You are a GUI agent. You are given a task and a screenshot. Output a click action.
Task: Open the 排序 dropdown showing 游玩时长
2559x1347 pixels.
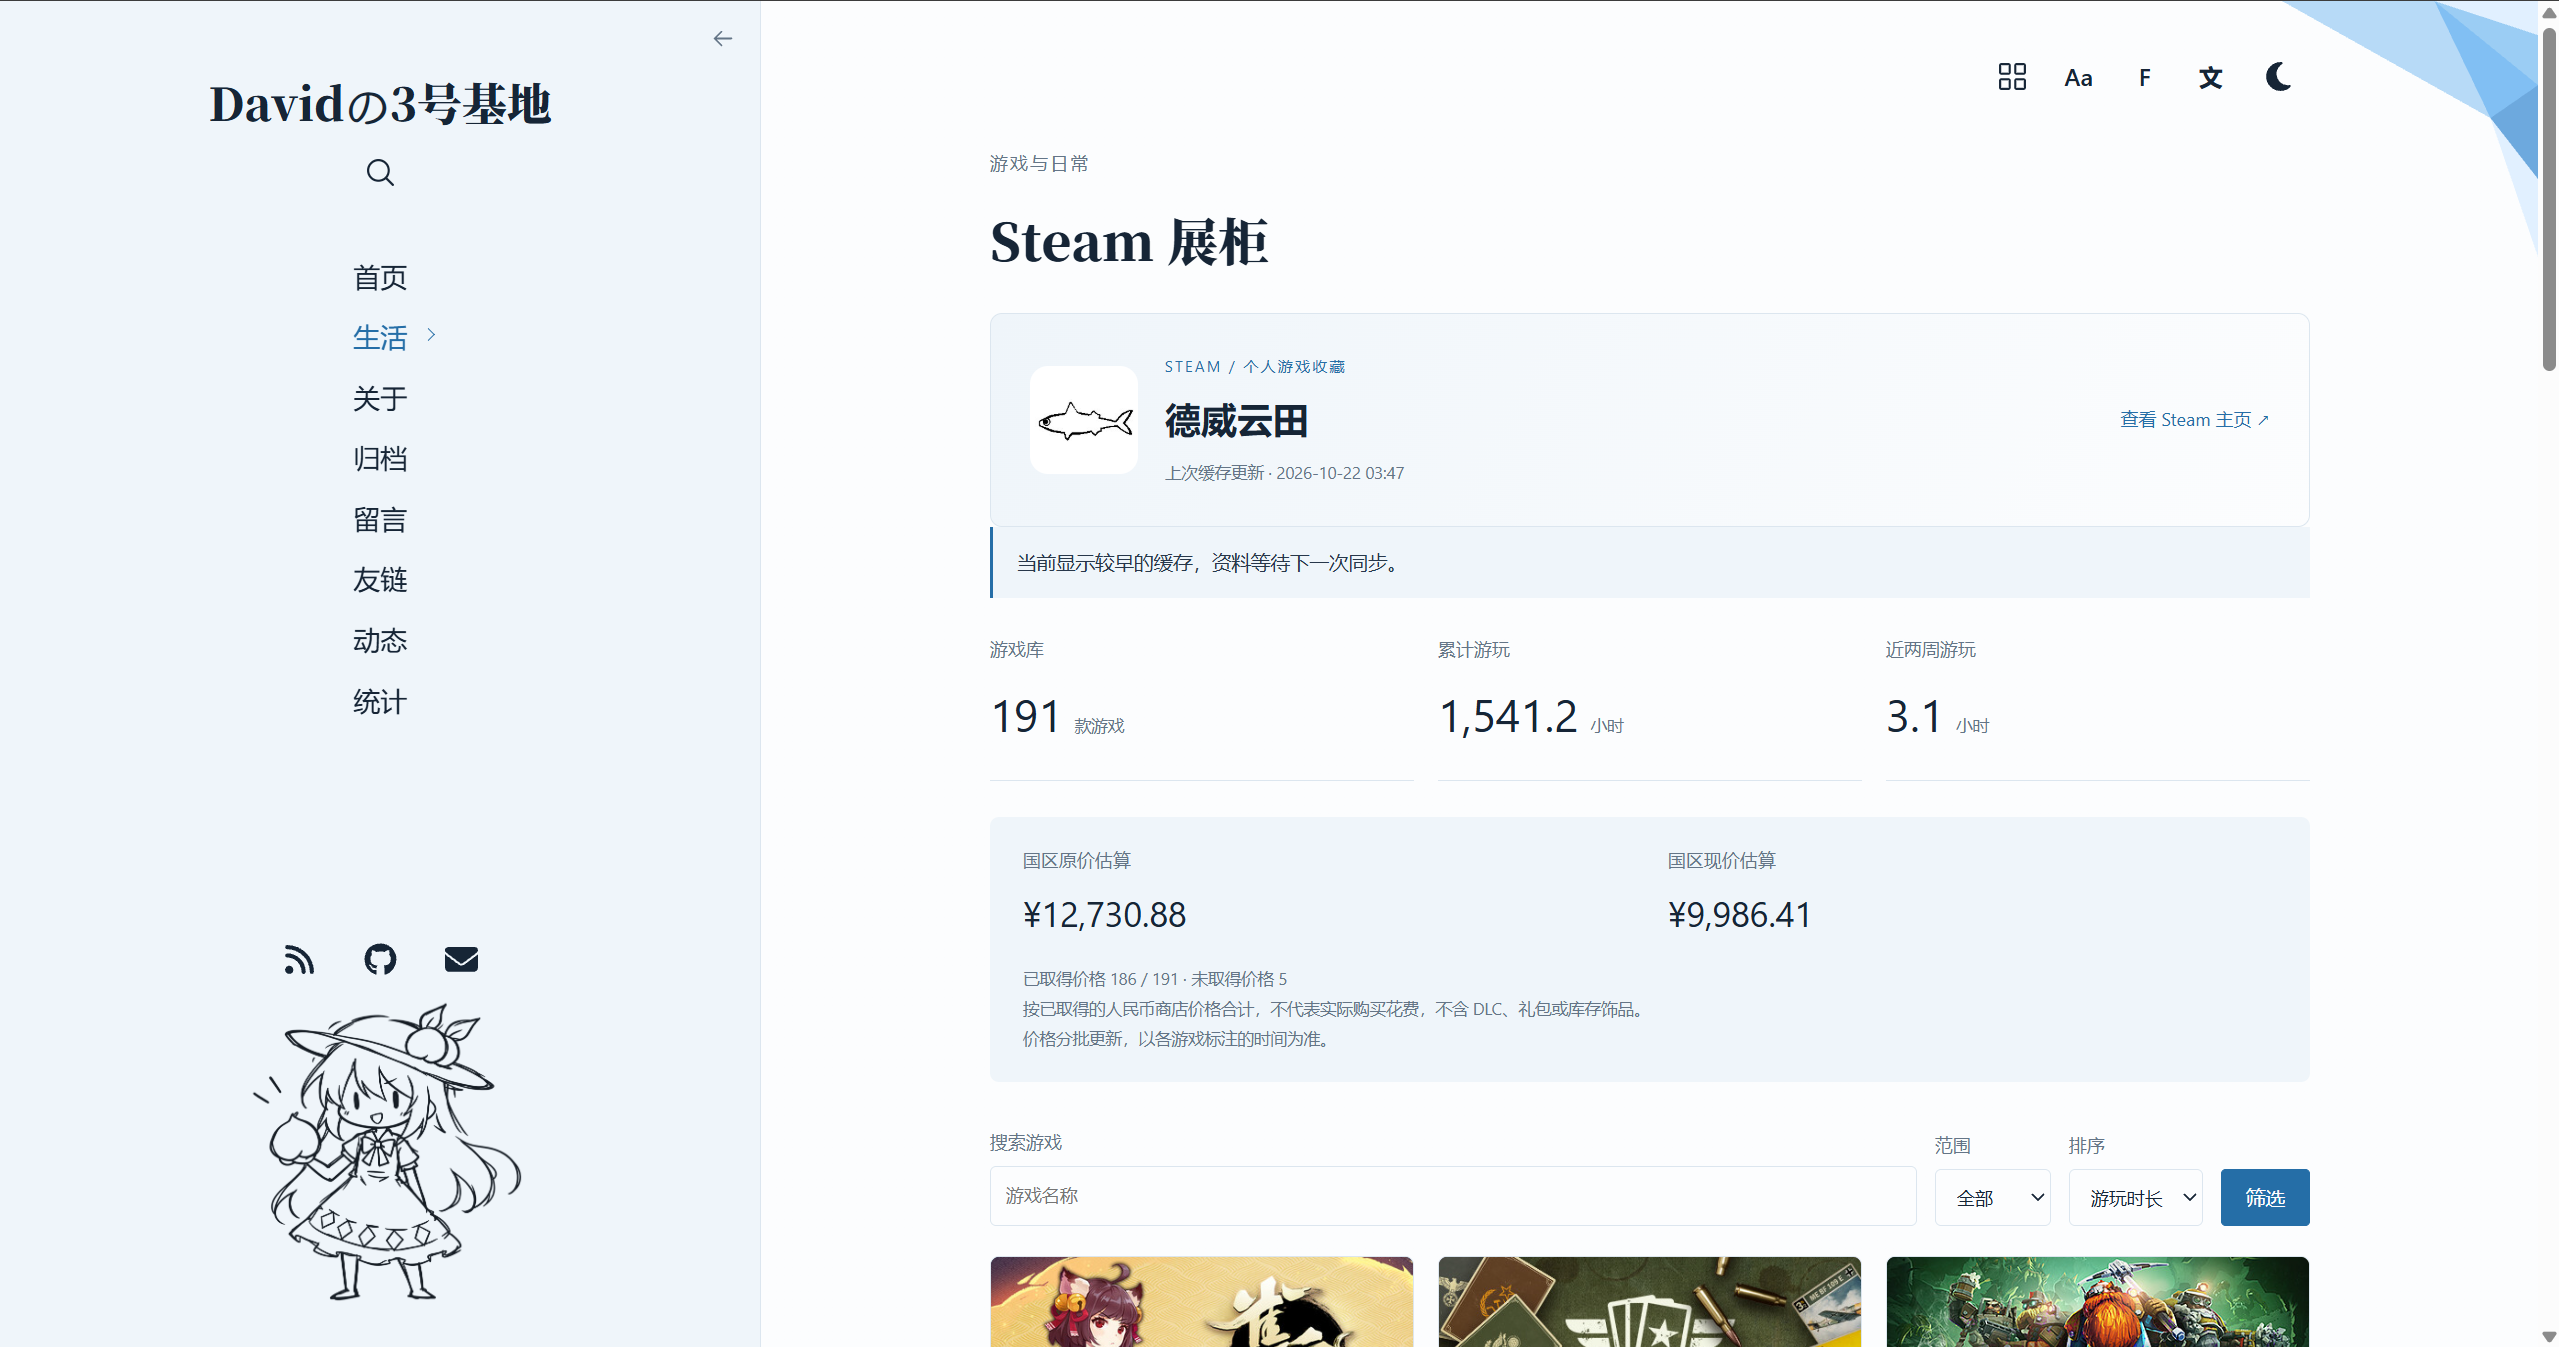coord(2135,1197)
